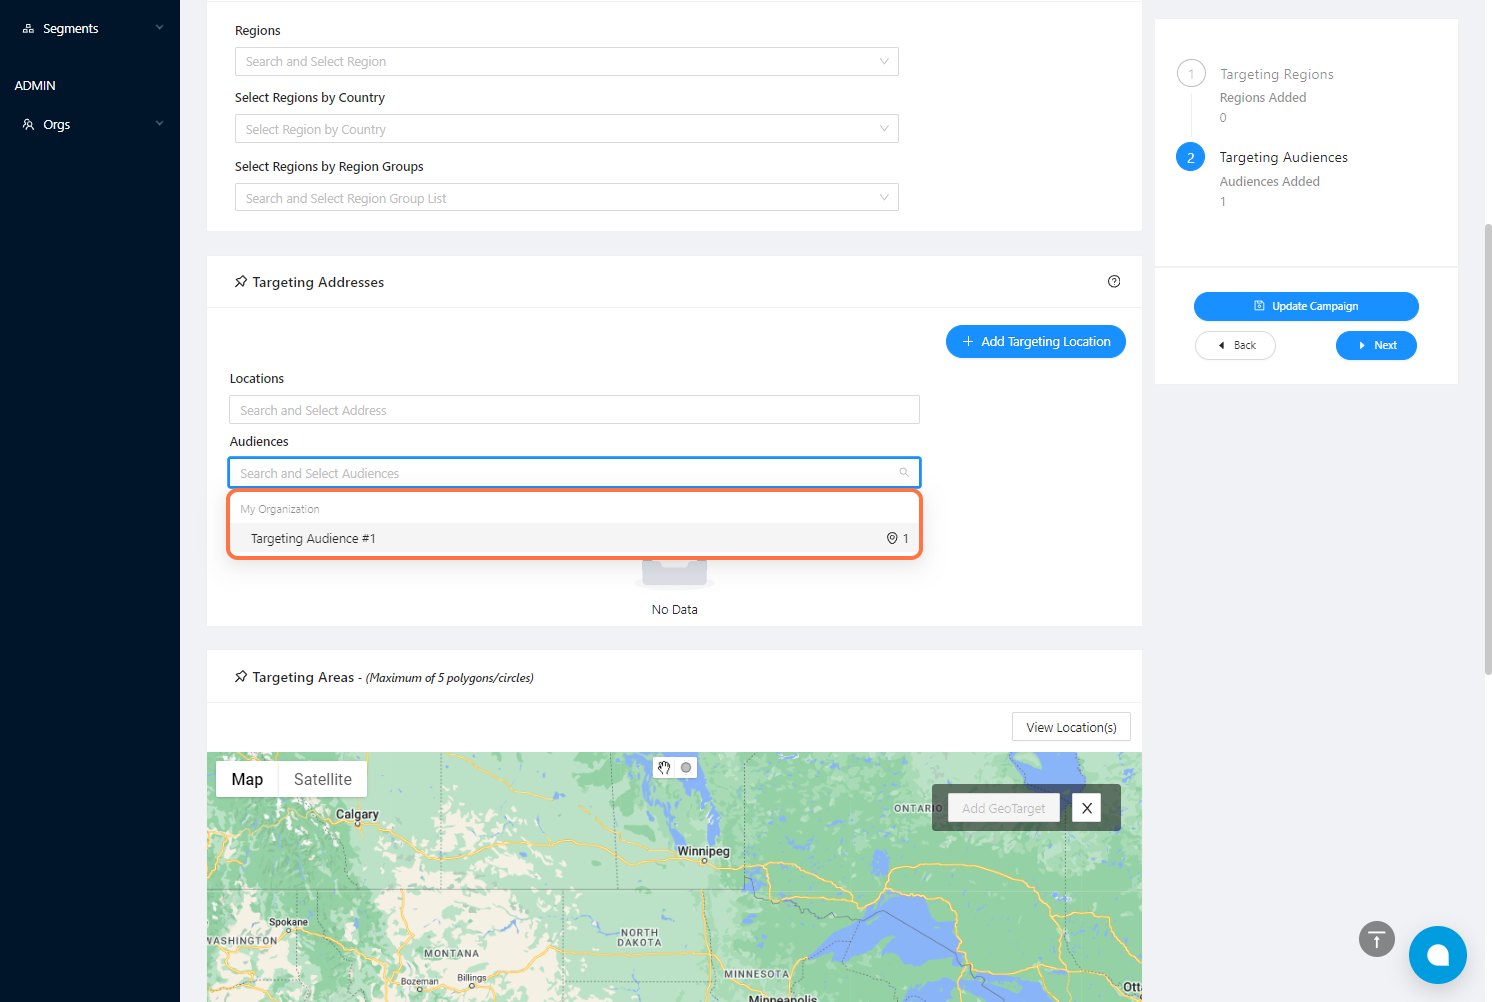The image size is (1492, 1002).
Task: Go back with the Back button
Action: pyautogui.click(x=1235, y=345)
